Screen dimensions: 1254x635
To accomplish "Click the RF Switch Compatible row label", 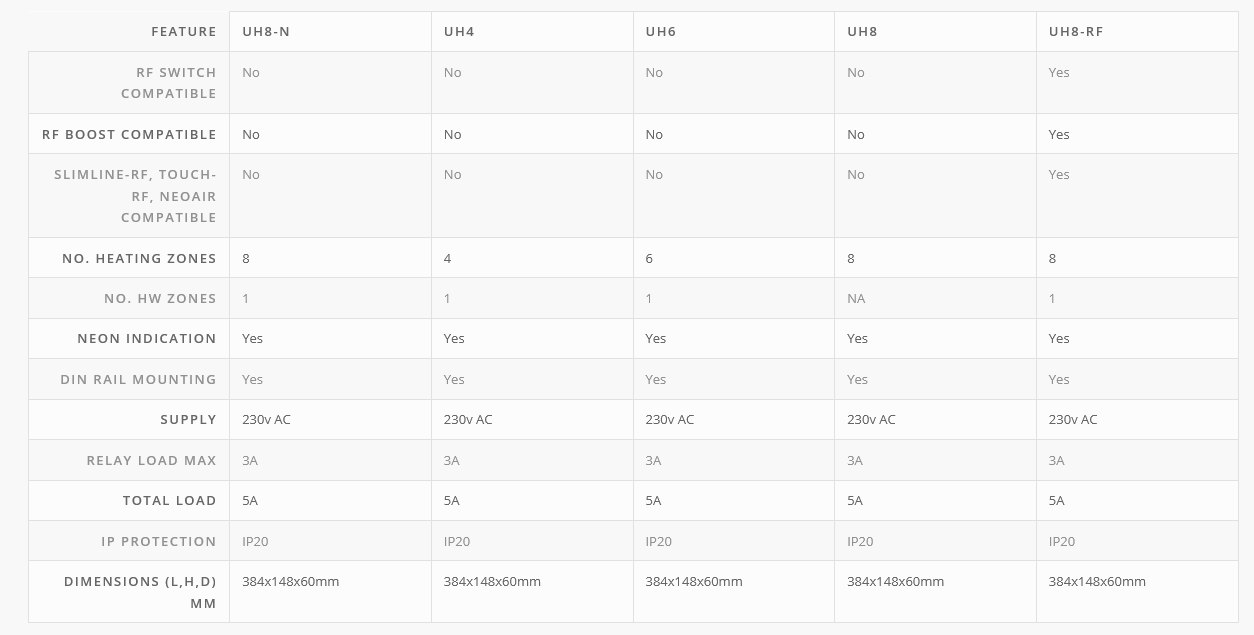I will [x=169, y=83].
